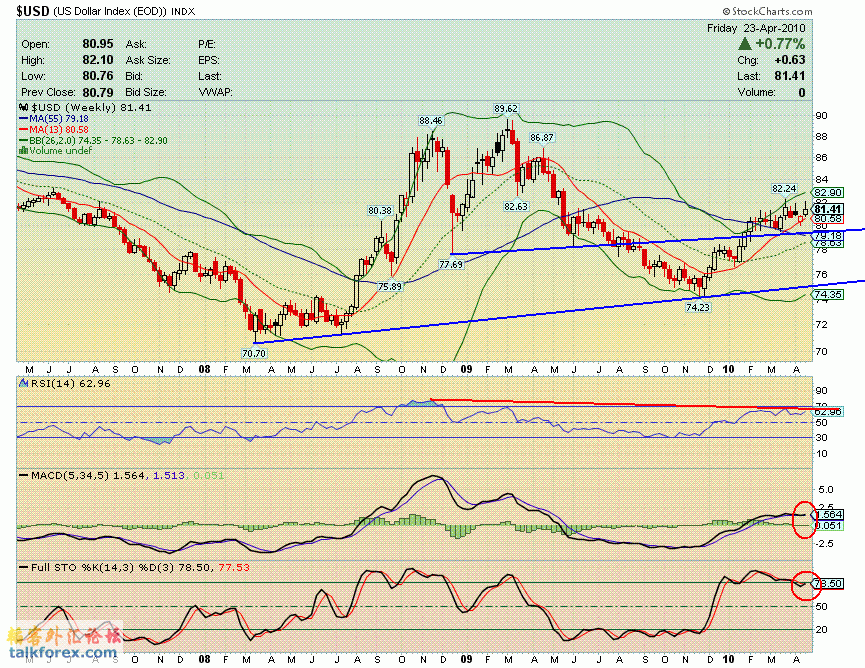
Task: Click the green volume bars legend icon
Action: [x=24, y=151]
